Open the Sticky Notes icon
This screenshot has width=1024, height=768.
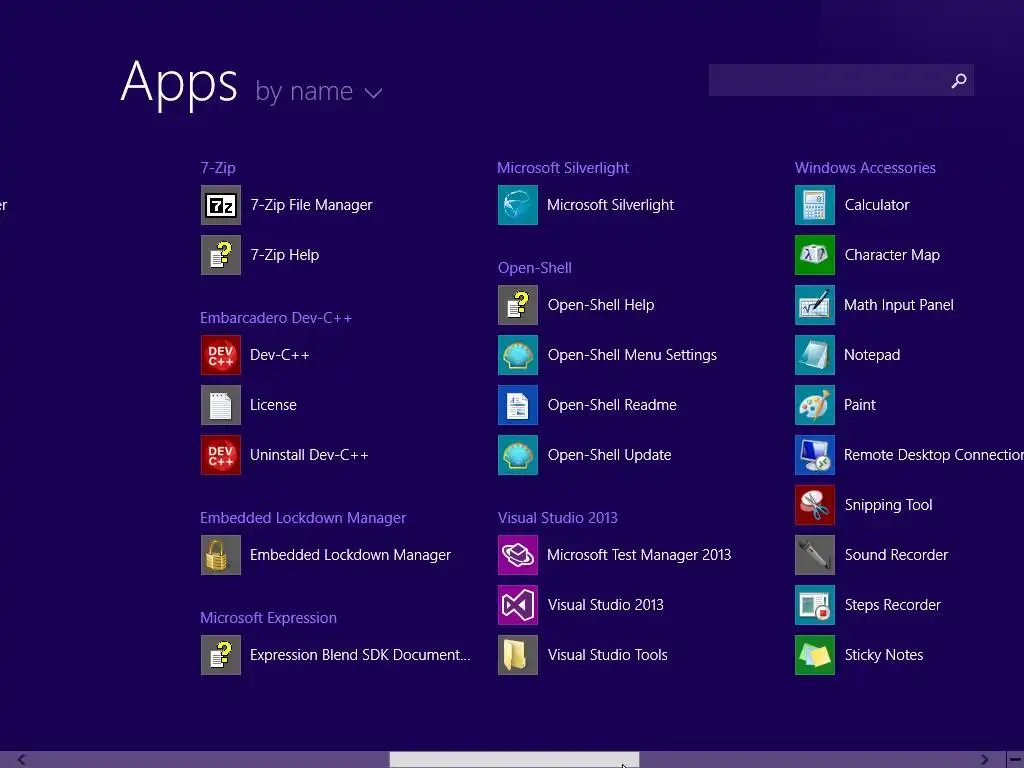click(815, 654)
